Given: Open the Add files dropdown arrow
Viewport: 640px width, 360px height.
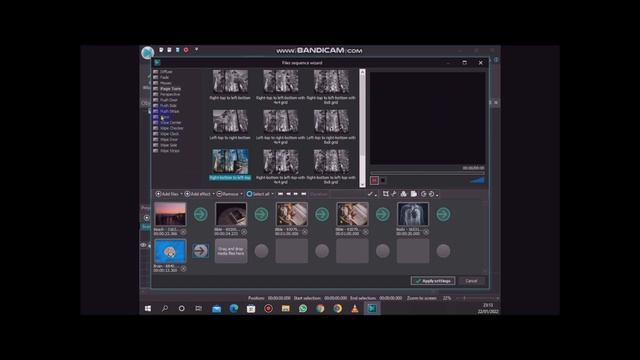Looking at the screenshot, I should pyautogui.click(x=181, y=194).
